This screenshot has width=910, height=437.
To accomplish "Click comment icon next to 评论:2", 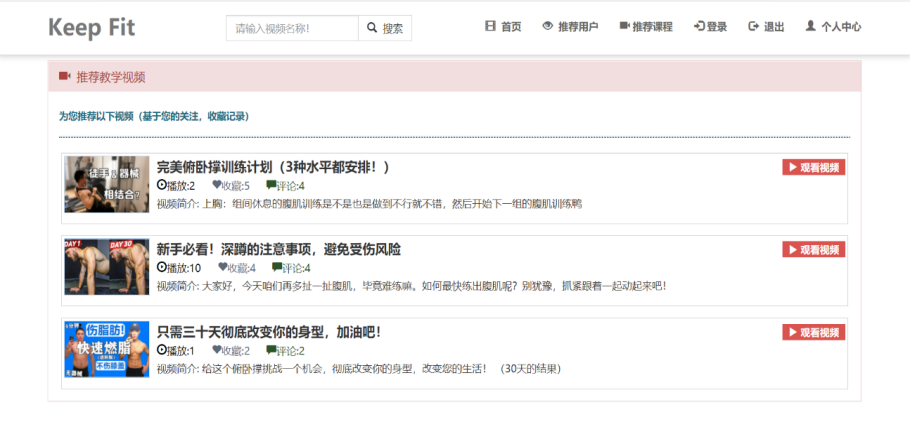I will tap(271, 350).
